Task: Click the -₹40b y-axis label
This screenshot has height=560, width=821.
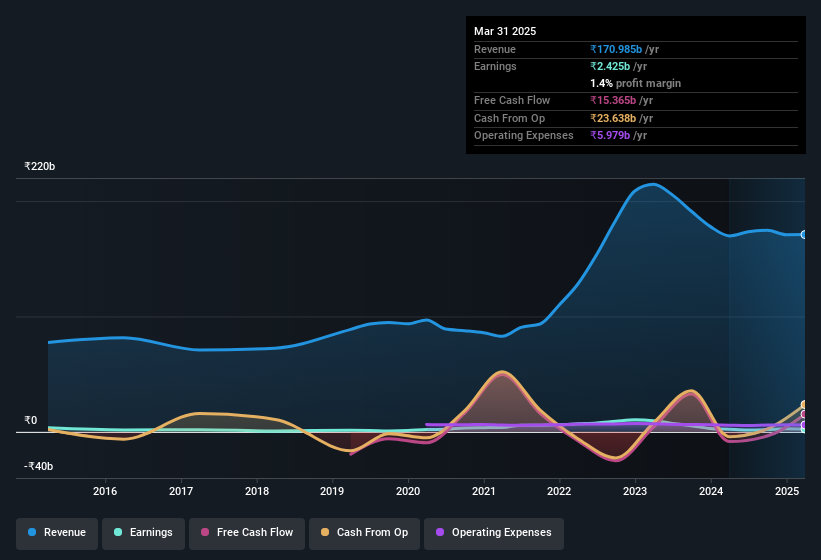Action: coord(38,466)
